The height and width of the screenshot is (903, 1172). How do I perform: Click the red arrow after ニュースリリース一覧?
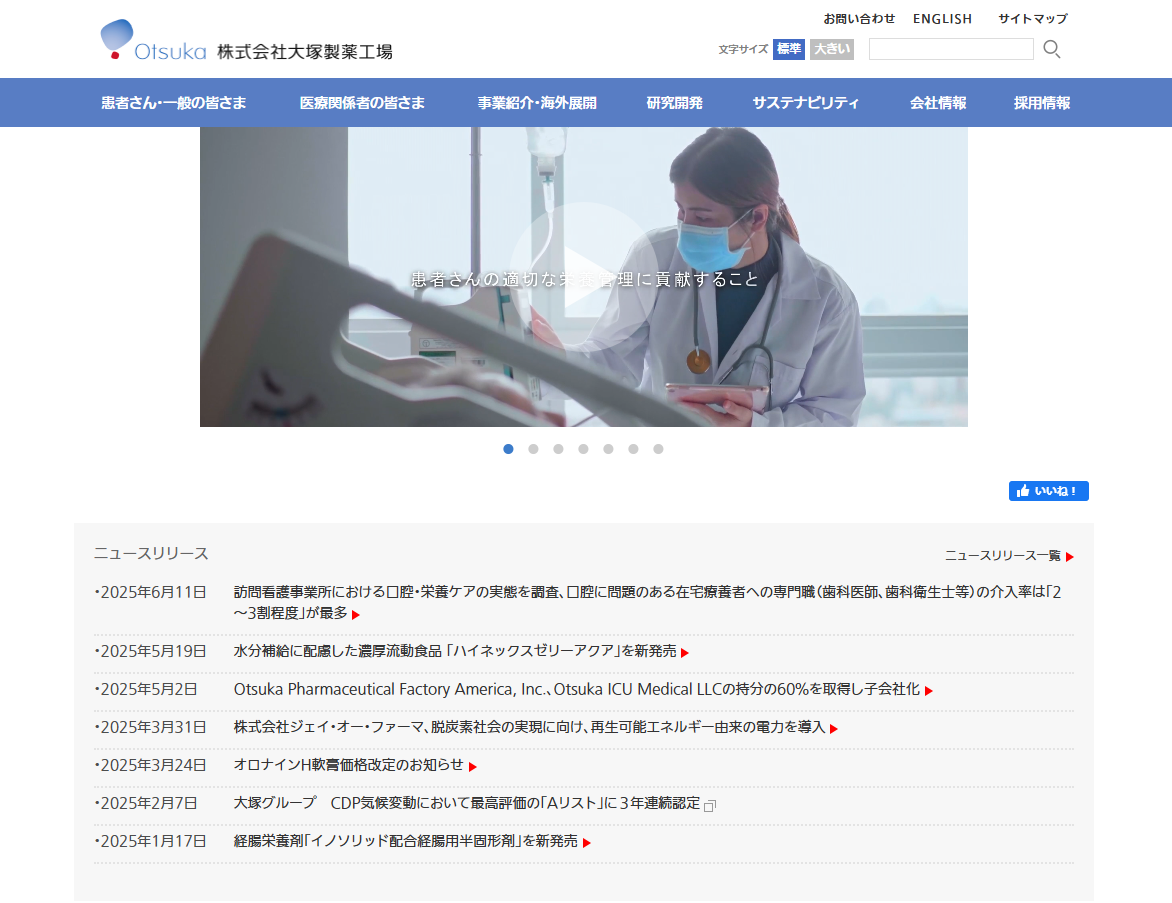(x=1070, y=557)
